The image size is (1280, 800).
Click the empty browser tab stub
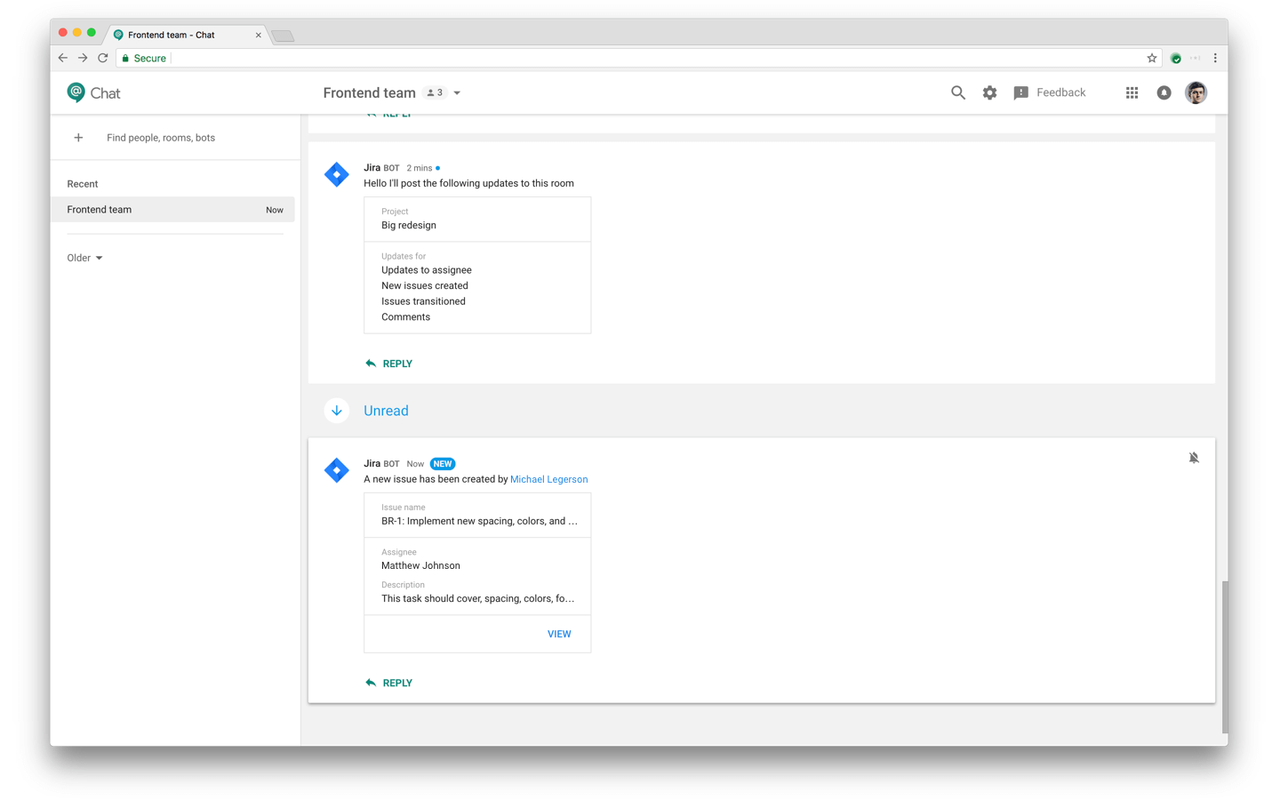[x=281, y=34]
